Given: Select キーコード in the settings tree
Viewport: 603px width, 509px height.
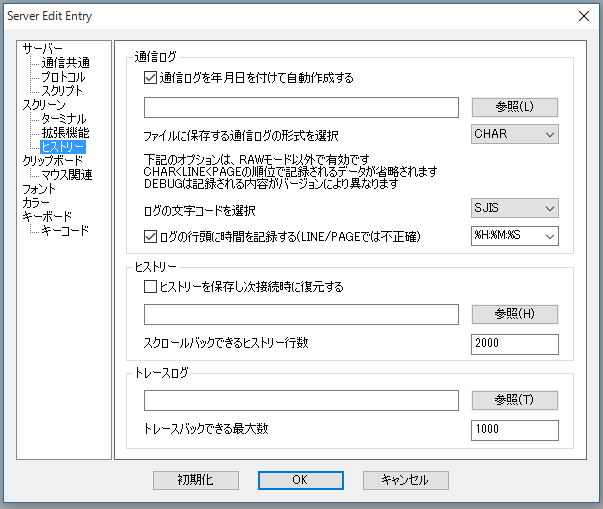Looking at the screenshot, I should [64, 230].
